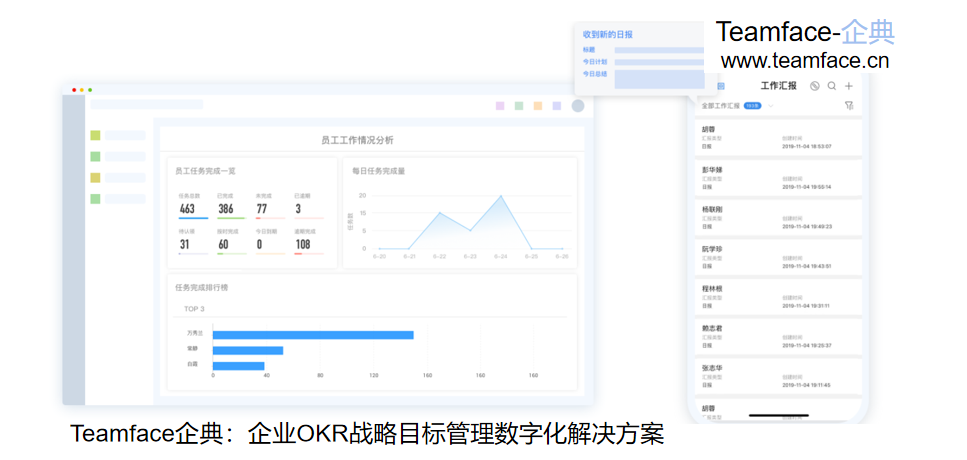The height and width of the screenshot is (460, 967).
Task: Open 胡蓉 report created at 18:53:07
Action: click(x=778, y=138)
